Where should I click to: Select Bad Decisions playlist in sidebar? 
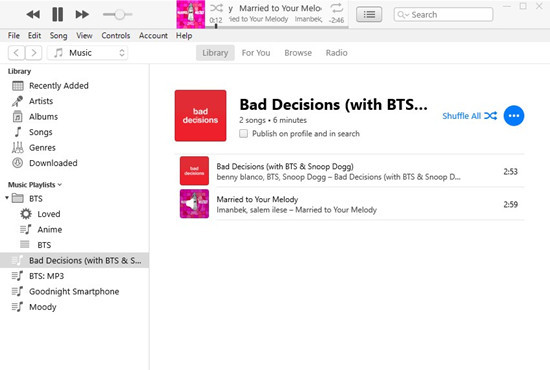[74, 261]
